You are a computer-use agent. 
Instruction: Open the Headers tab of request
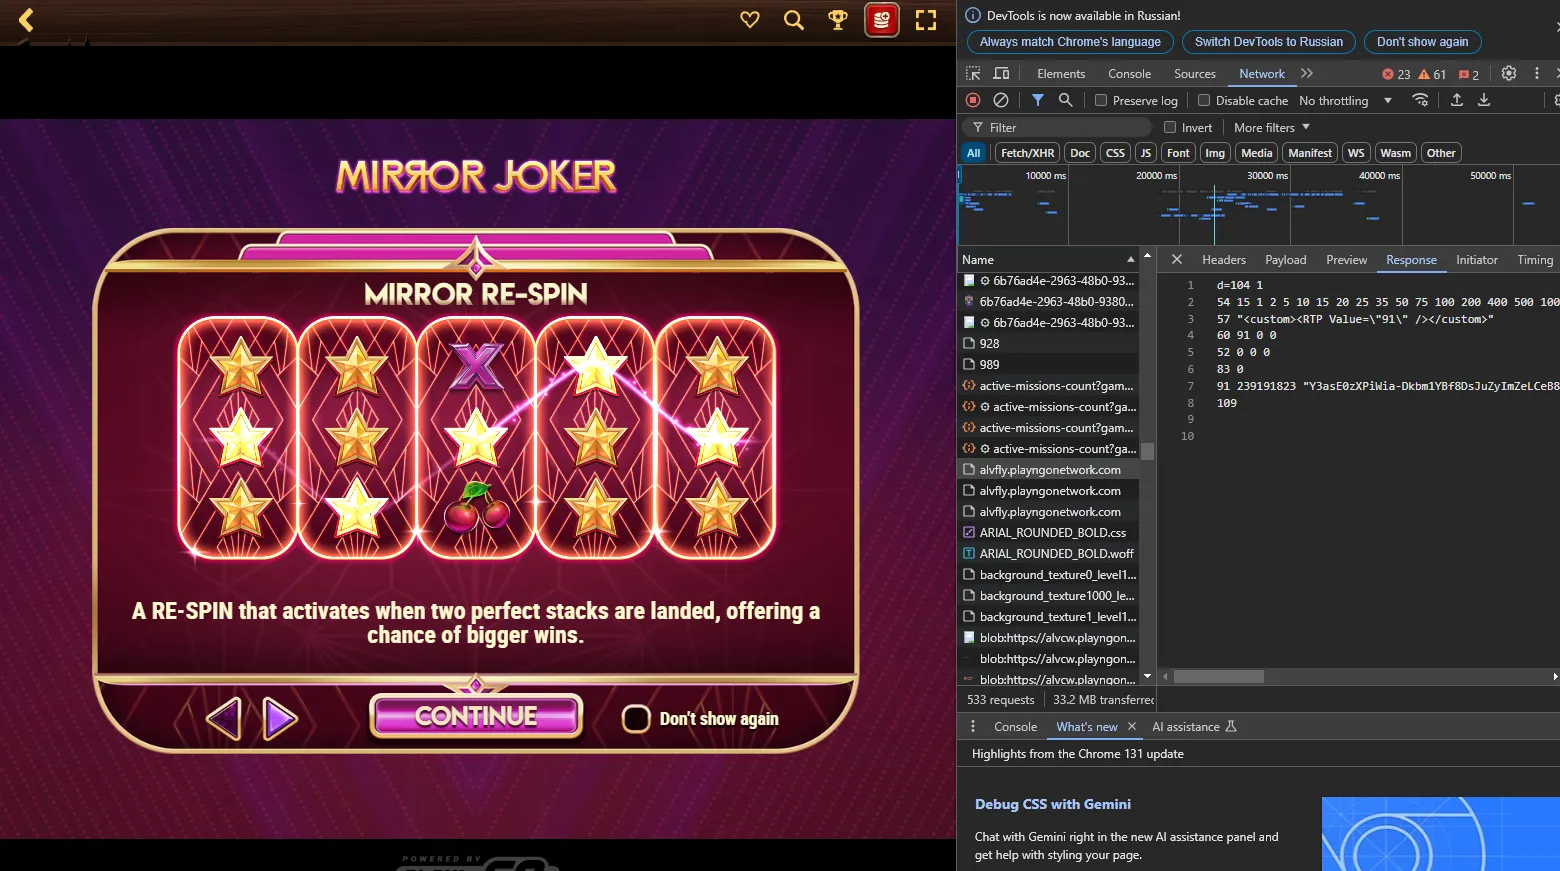tap(1224, 260)
